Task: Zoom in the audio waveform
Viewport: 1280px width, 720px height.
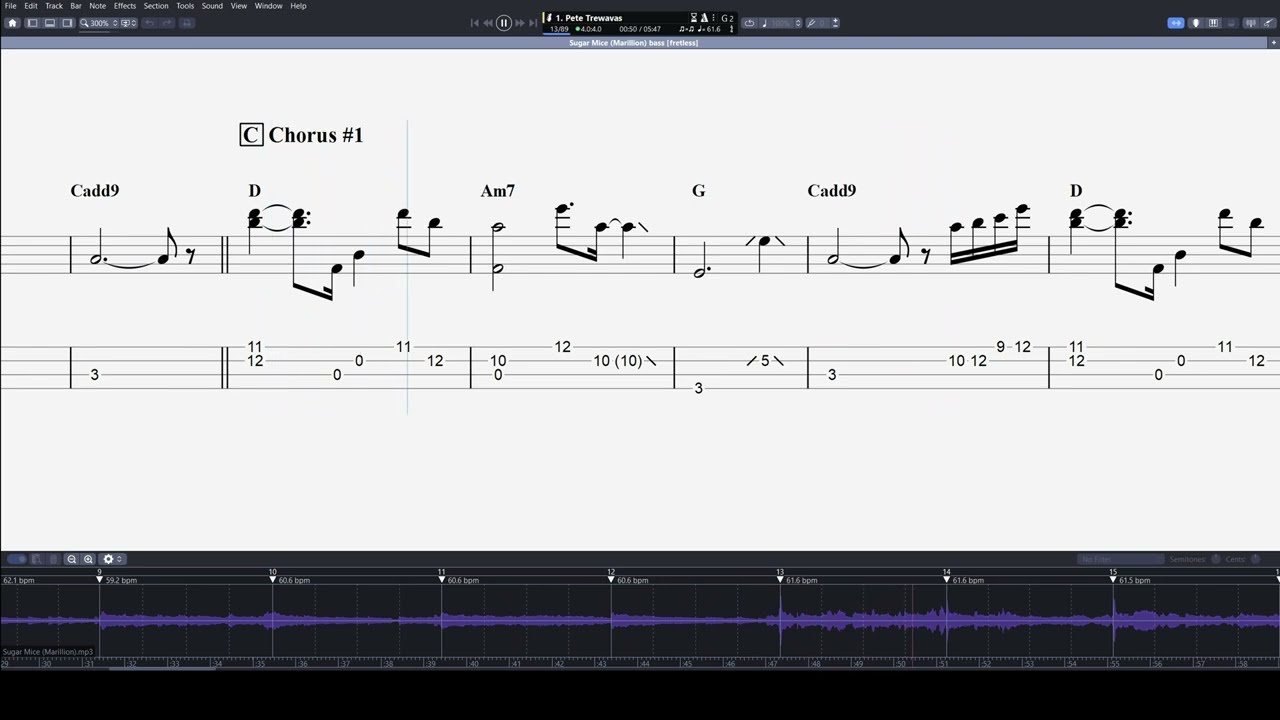Action: (x=89, y=559)
